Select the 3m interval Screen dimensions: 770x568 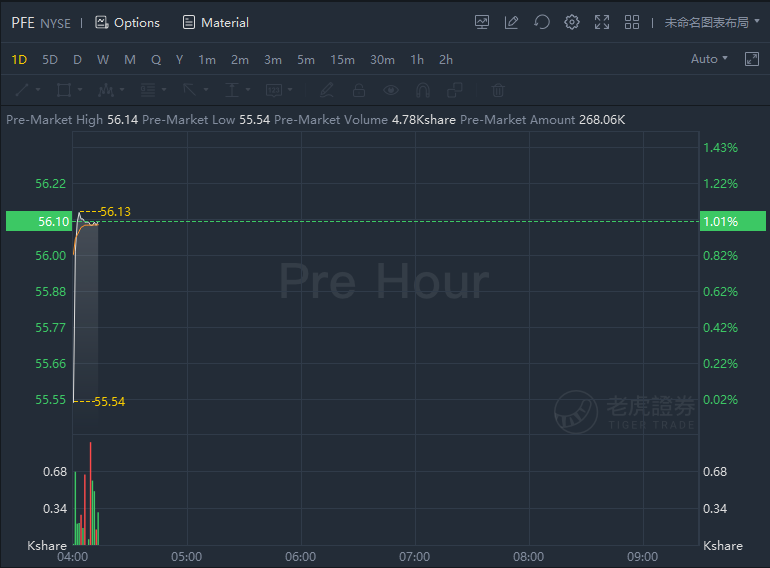pyautogui.click(x=273, y=60)
